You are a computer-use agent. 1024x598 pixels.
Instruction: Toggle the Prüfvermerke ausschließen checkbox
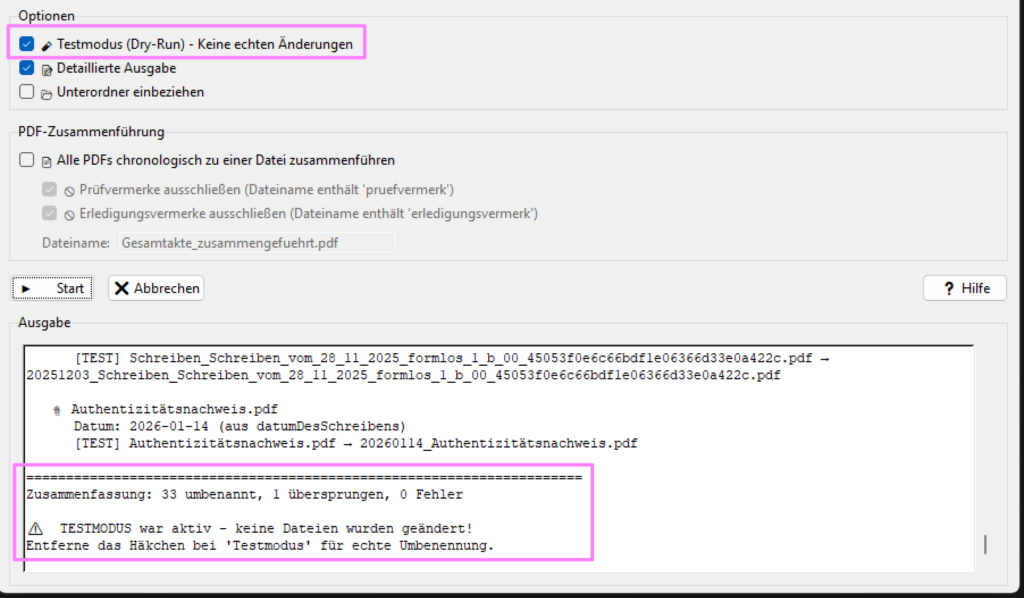[x=49, y=189]
